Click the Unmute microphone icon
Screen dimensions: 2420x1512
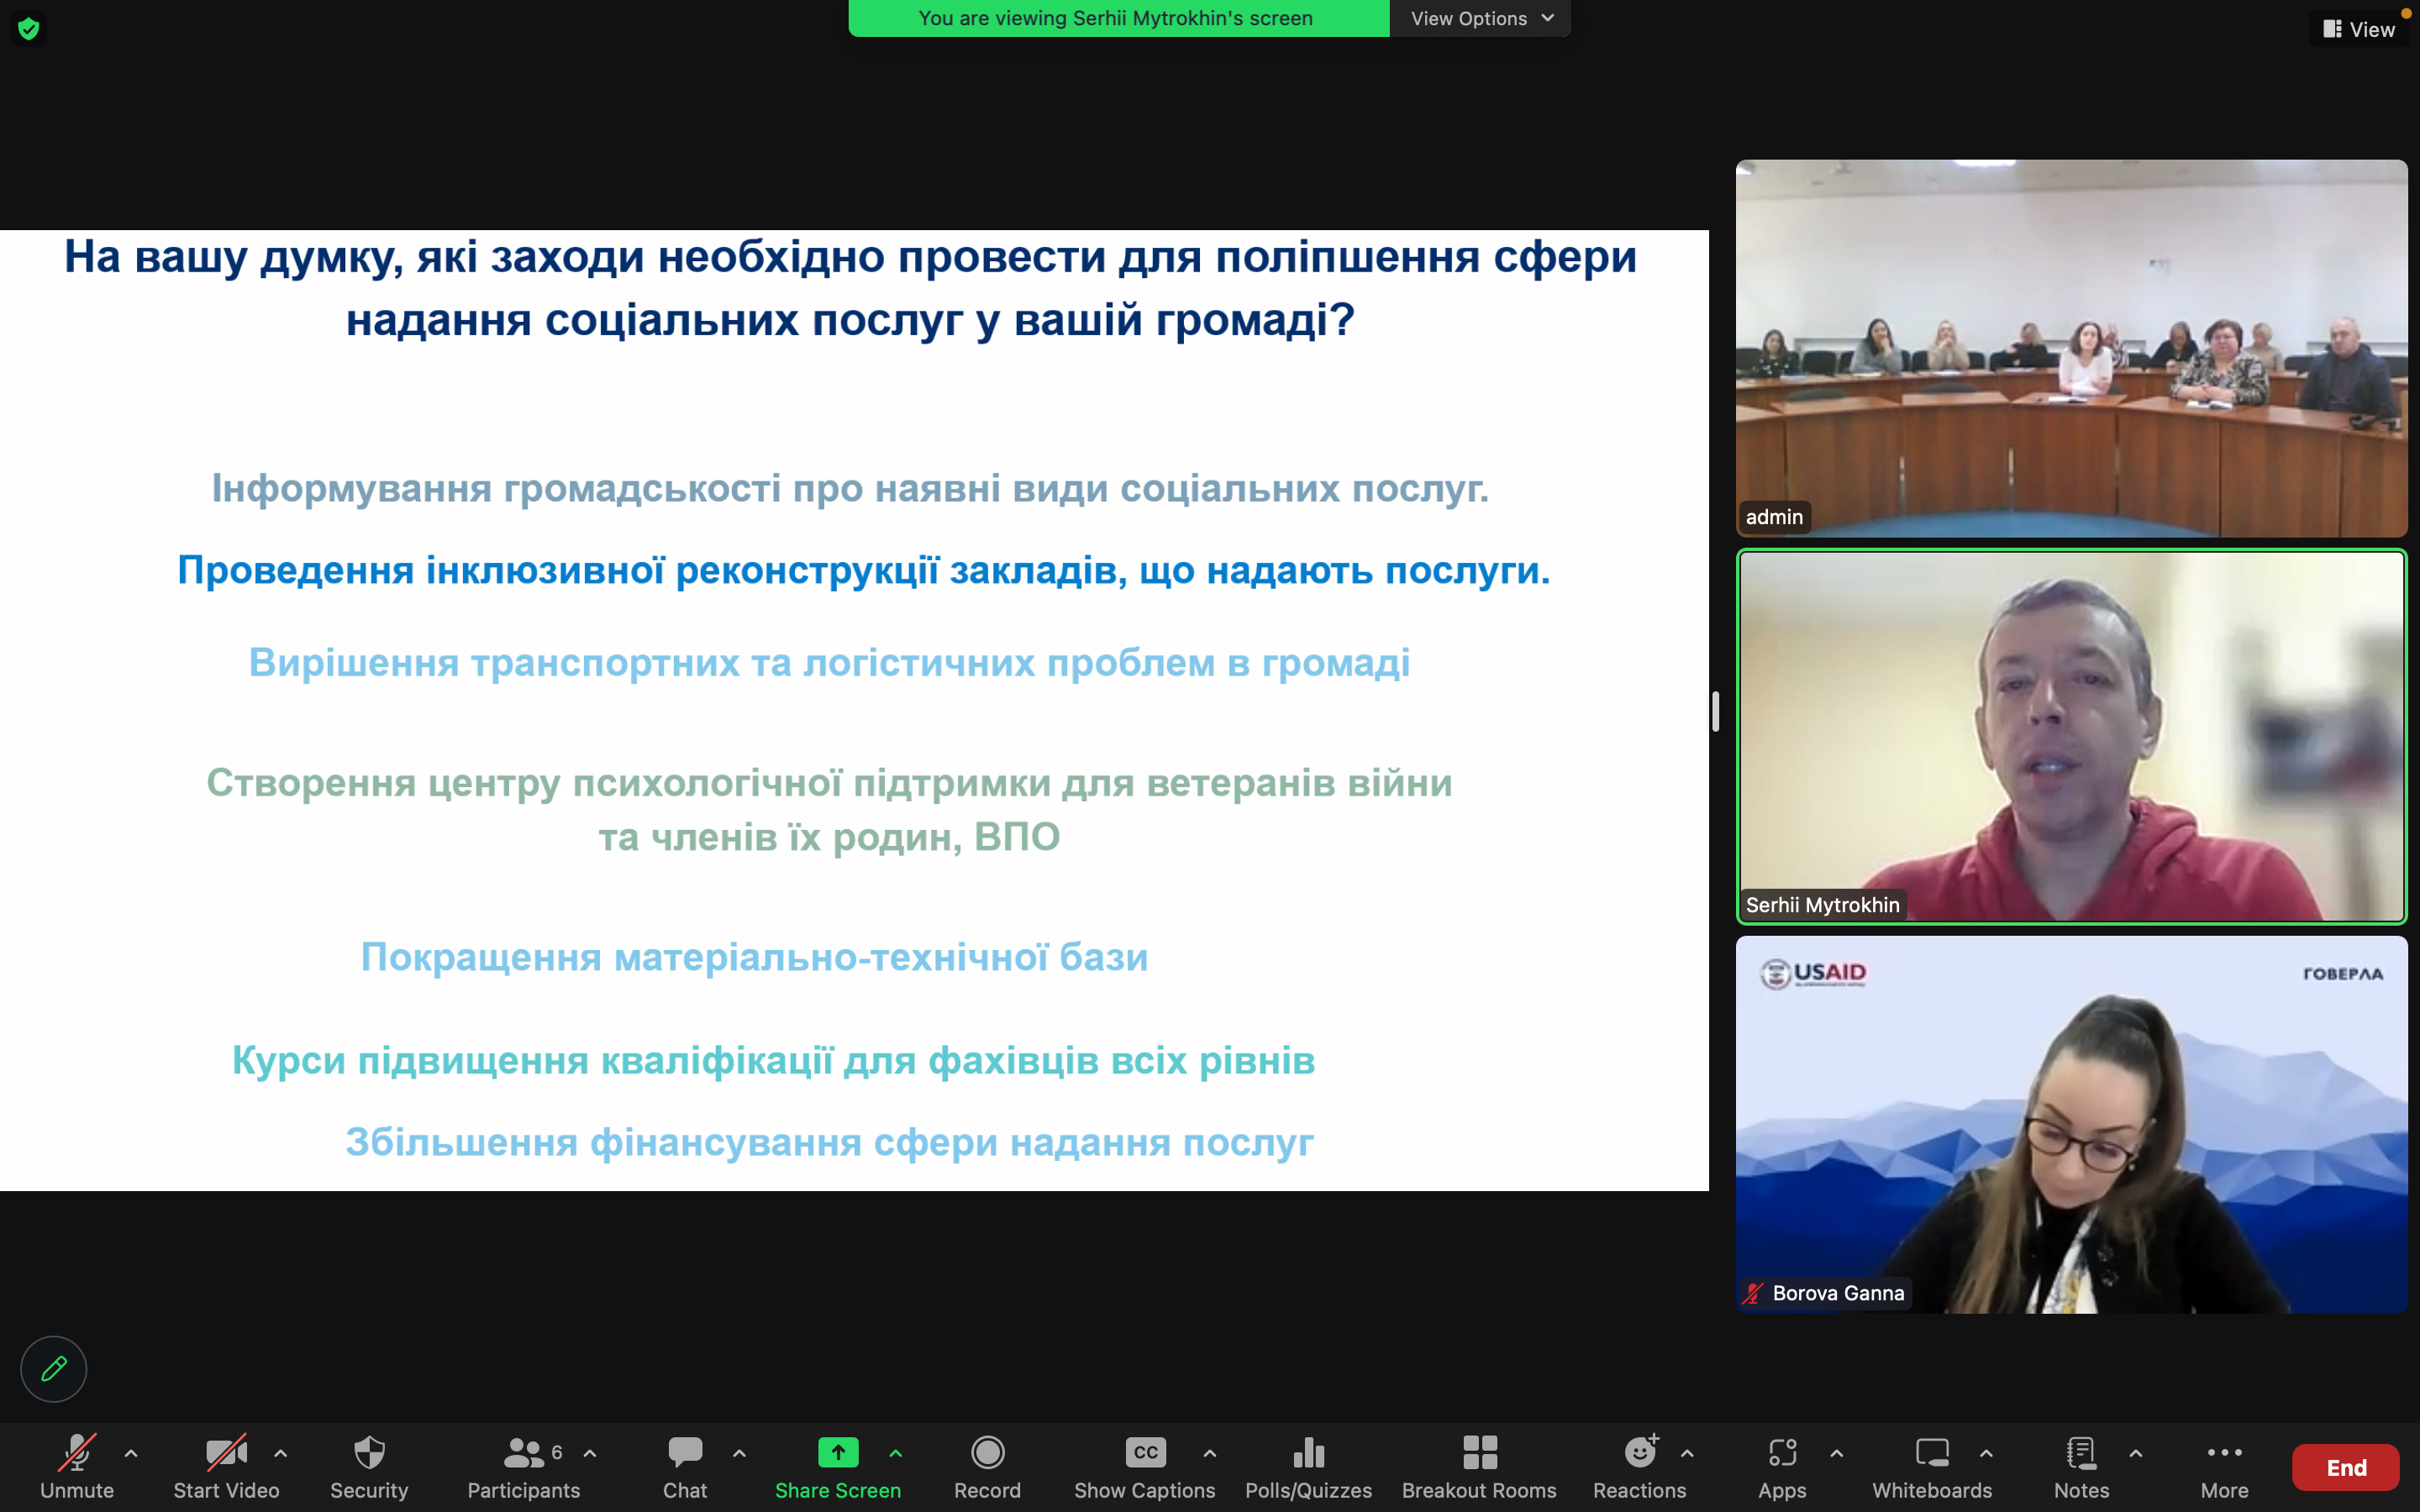(77, 1452)
